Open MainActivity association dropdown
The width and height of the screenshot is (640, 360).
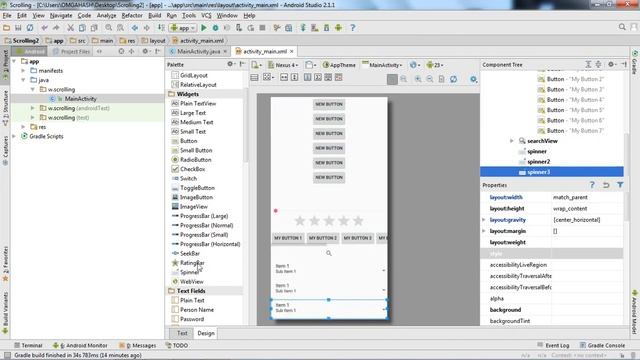382,65
